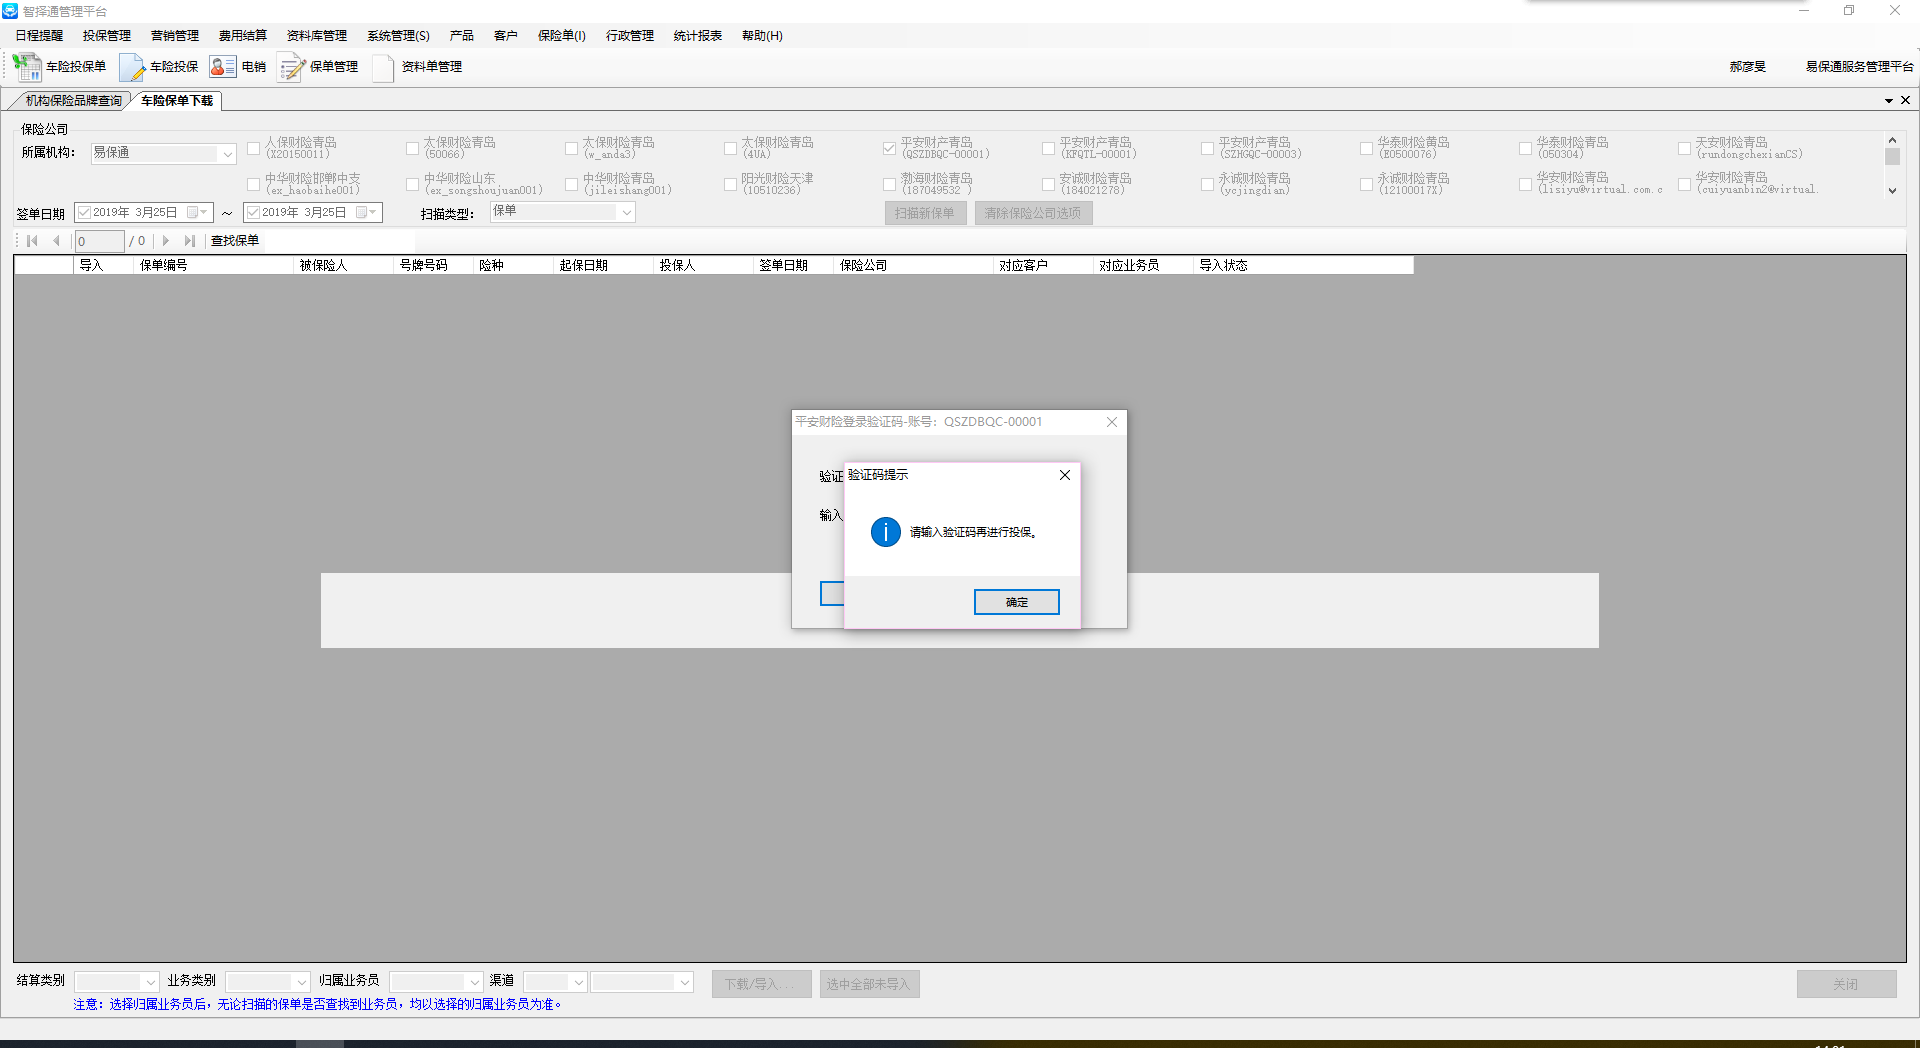The image size is (1920, 1048).
Task: Open the tab list arrow beside tab-strip X
Action: pyautogui.click(x=1889, y=101)
